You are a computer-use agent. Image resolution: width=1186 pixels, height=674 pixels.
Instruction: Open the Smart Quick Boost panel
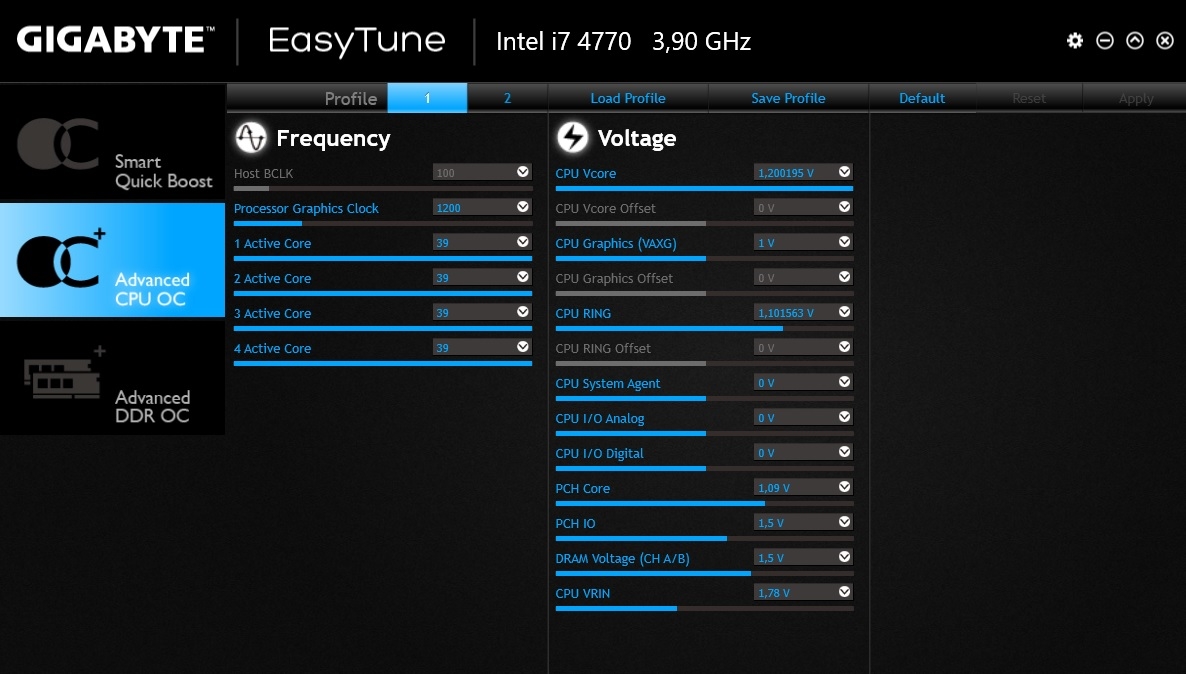(113, 142)
